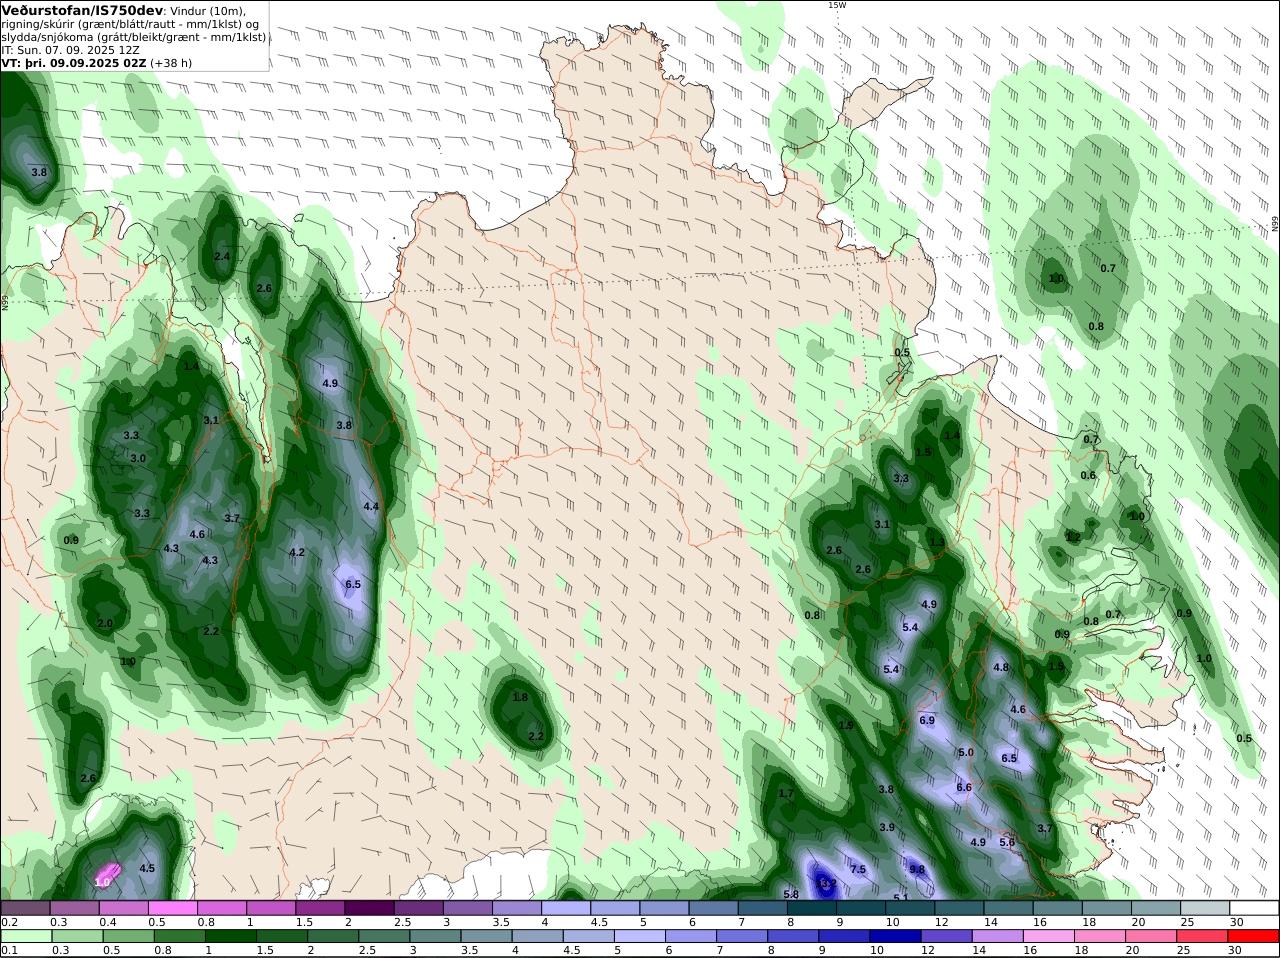Click the pink snow patch labelled 1.0
This screenshot has height=958, width=1280.
click(106, 875)
